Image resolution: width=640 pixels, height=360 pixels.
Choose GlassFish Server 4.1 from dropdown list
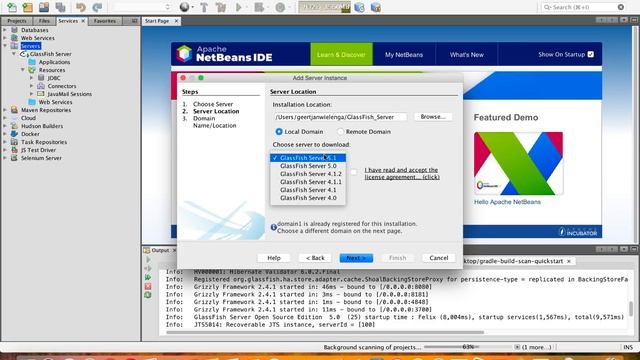(308, 190)
